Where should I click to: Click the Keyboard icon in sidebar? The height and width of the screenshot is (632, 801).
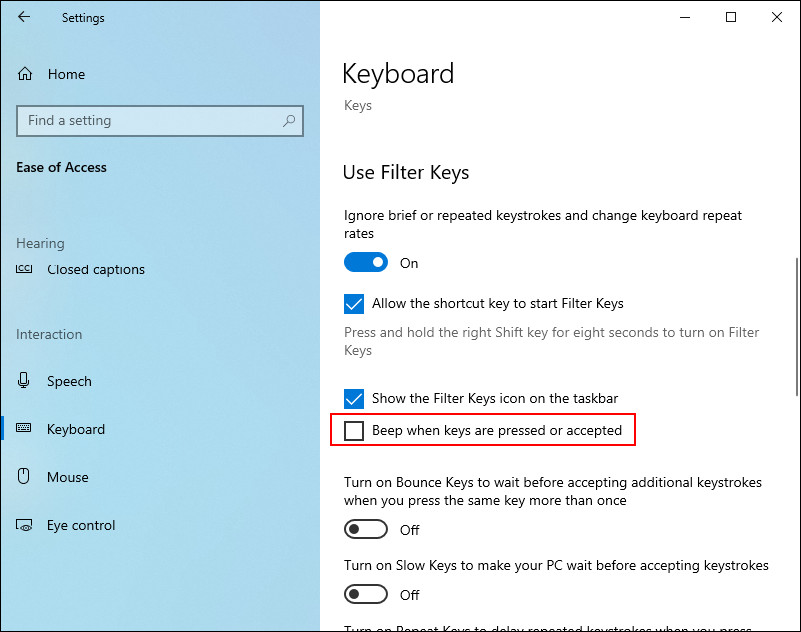[x=25, y=429]
